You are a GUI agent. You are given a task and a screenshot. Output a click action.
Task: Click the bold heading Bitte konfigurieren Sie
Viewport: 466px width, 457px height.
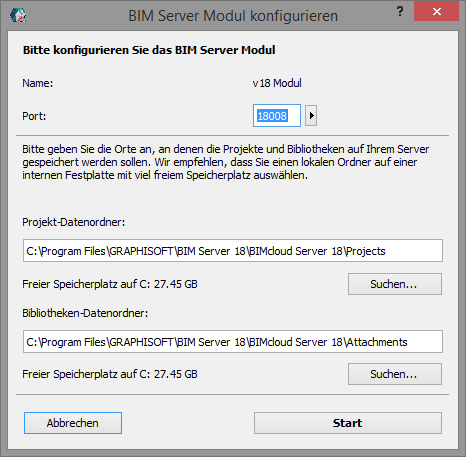point(149,50)
